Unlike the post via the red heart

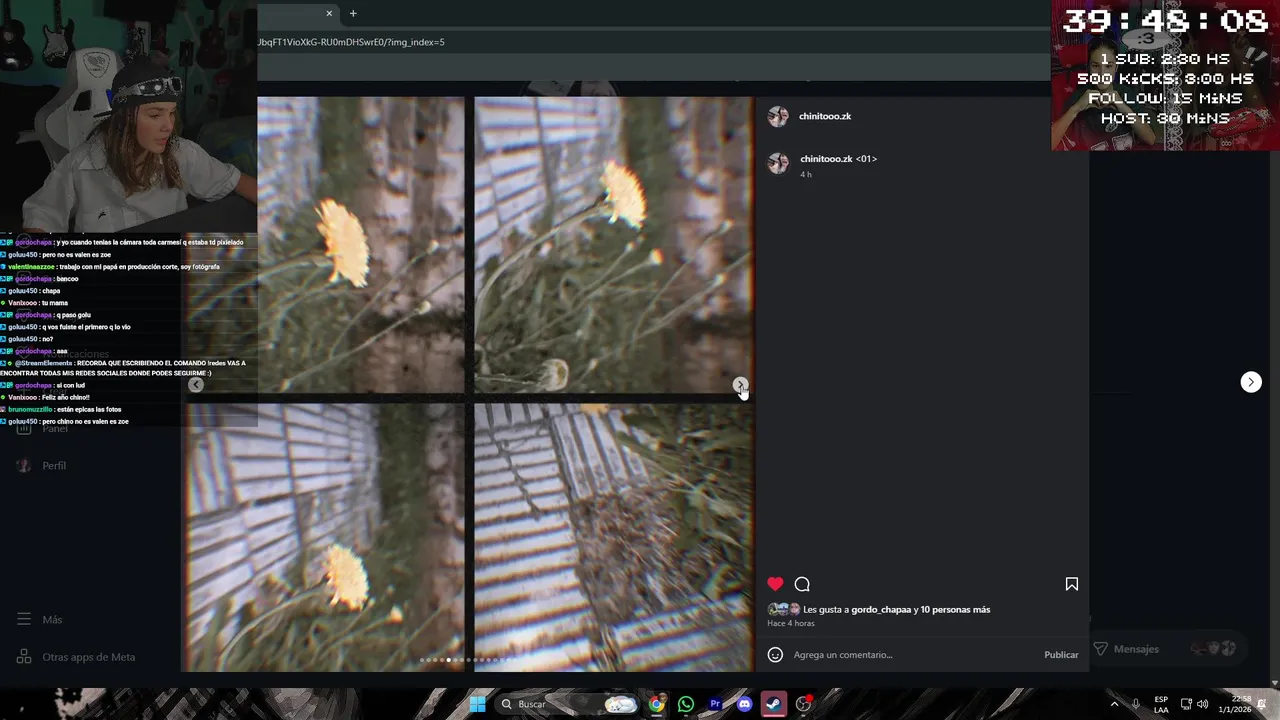click(775, 584)
